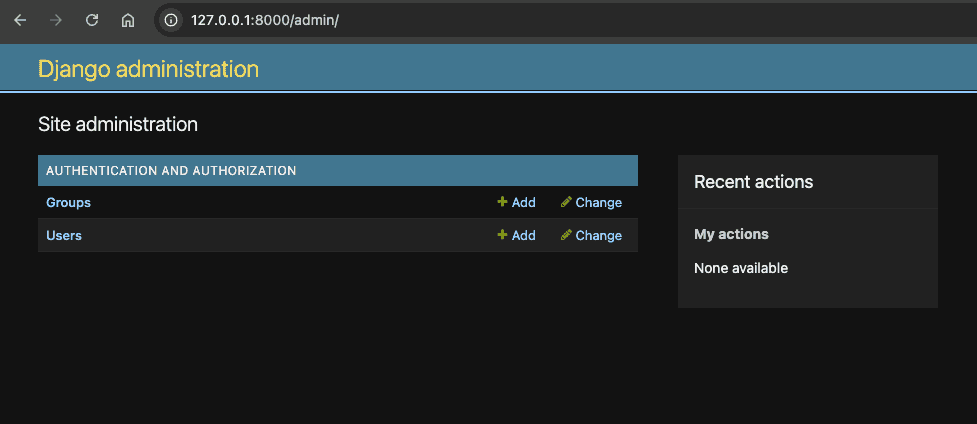Image resolution: width=977 pixels, height=424 pixels.
Task: Click the pencil icon in Users row
Action: coord(566,236)
